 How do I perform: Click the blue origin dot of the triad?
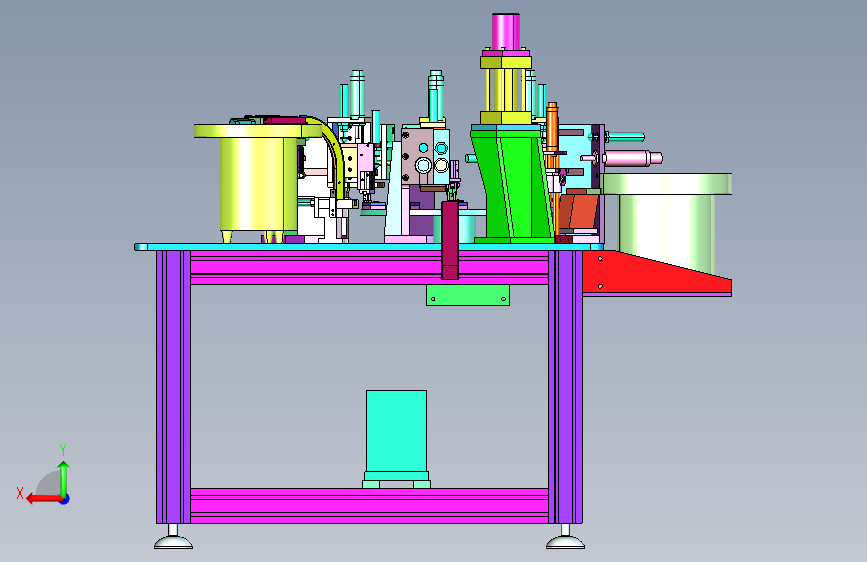click(65, 499)
